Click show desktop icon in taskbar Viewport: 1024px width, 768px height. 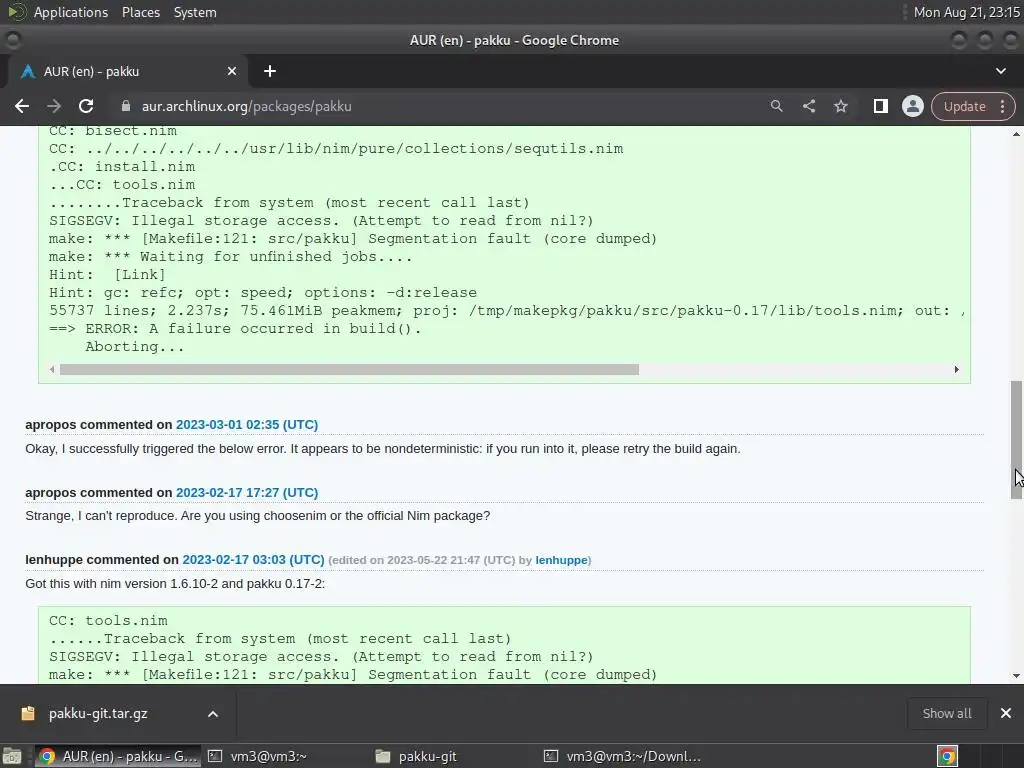(12, 756)
